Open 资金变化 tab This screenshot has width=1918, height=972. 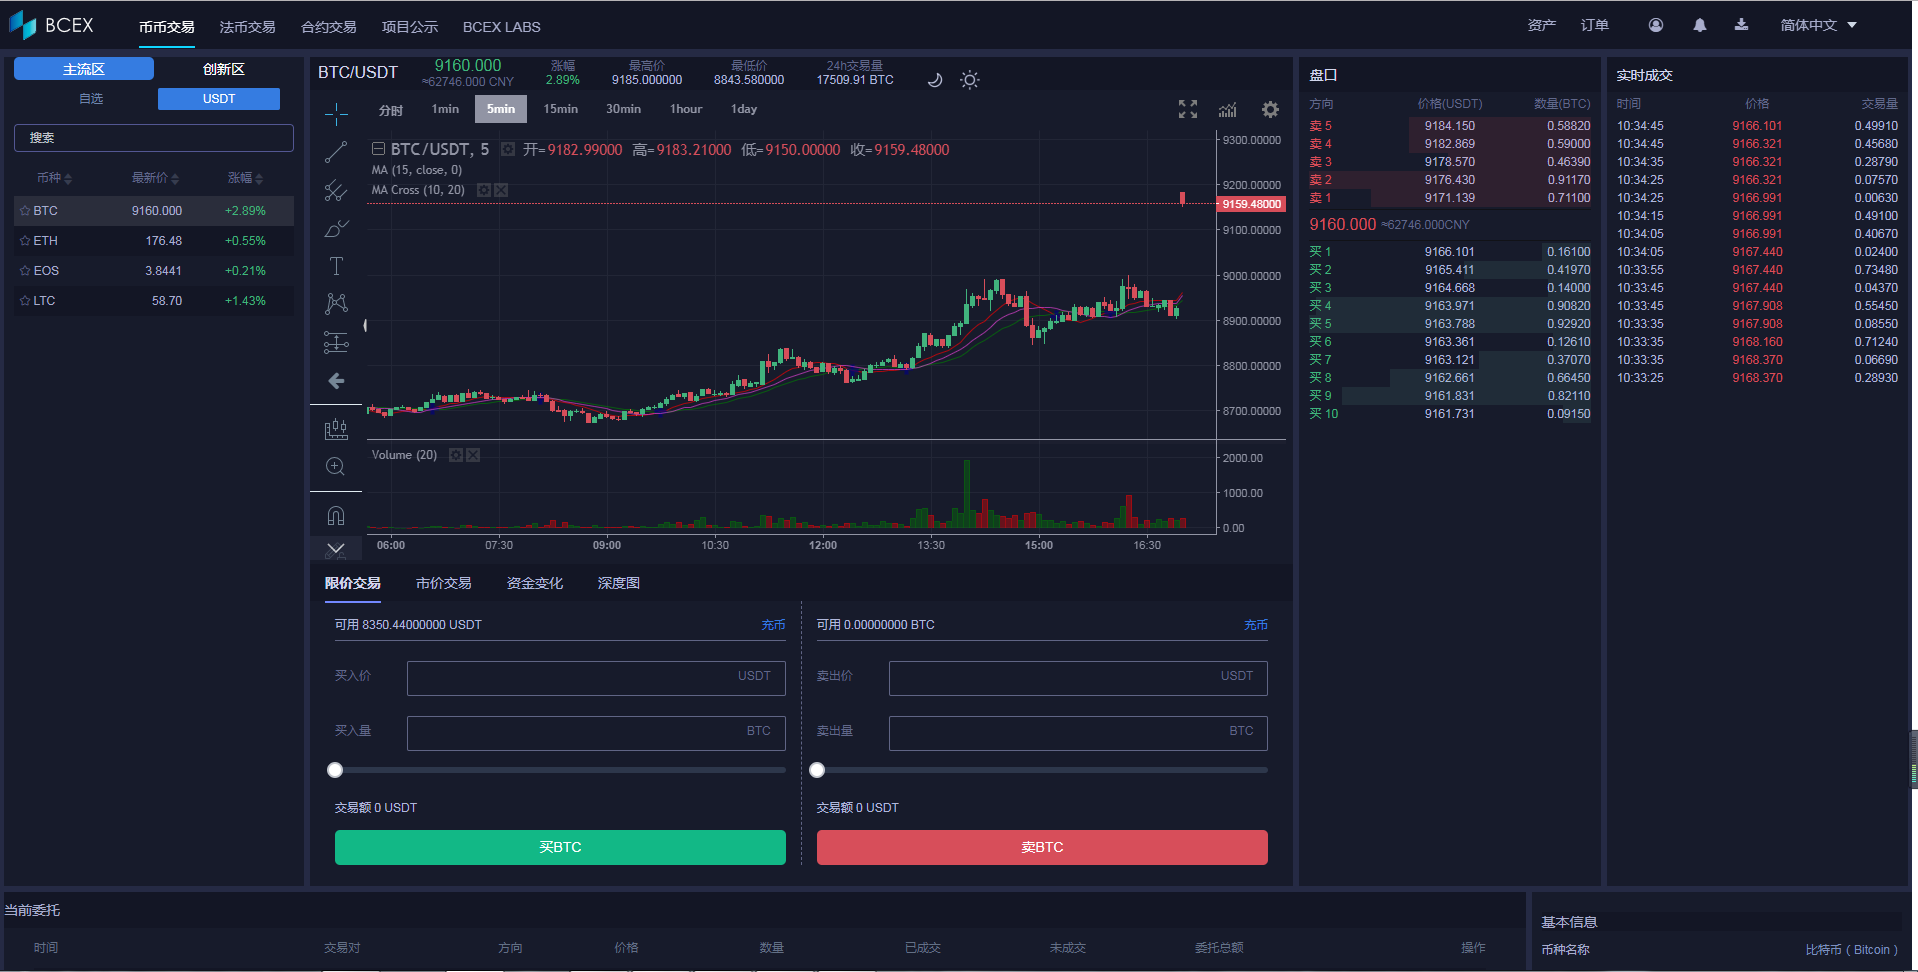(535, 583)
